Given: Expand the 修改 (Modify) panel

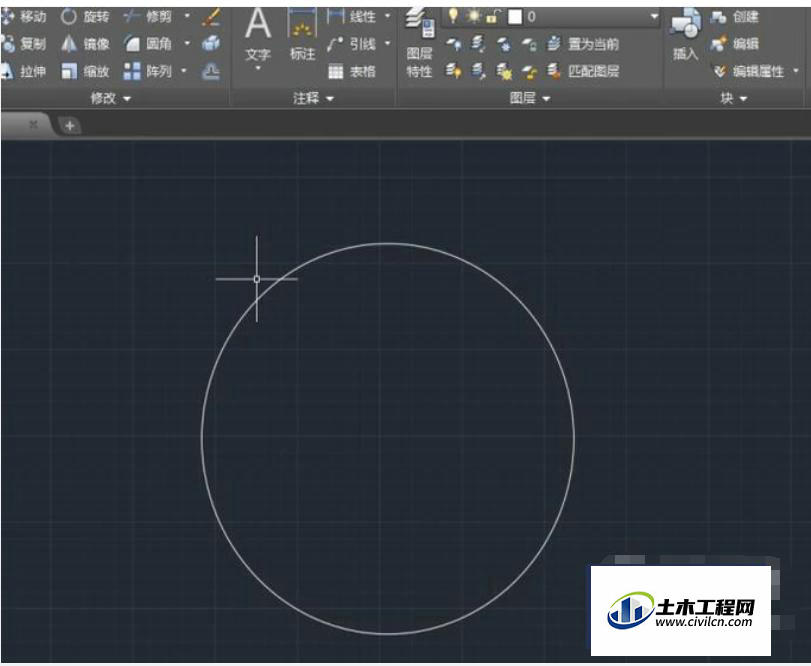Looking at the screenshot, I should point(111,98).
